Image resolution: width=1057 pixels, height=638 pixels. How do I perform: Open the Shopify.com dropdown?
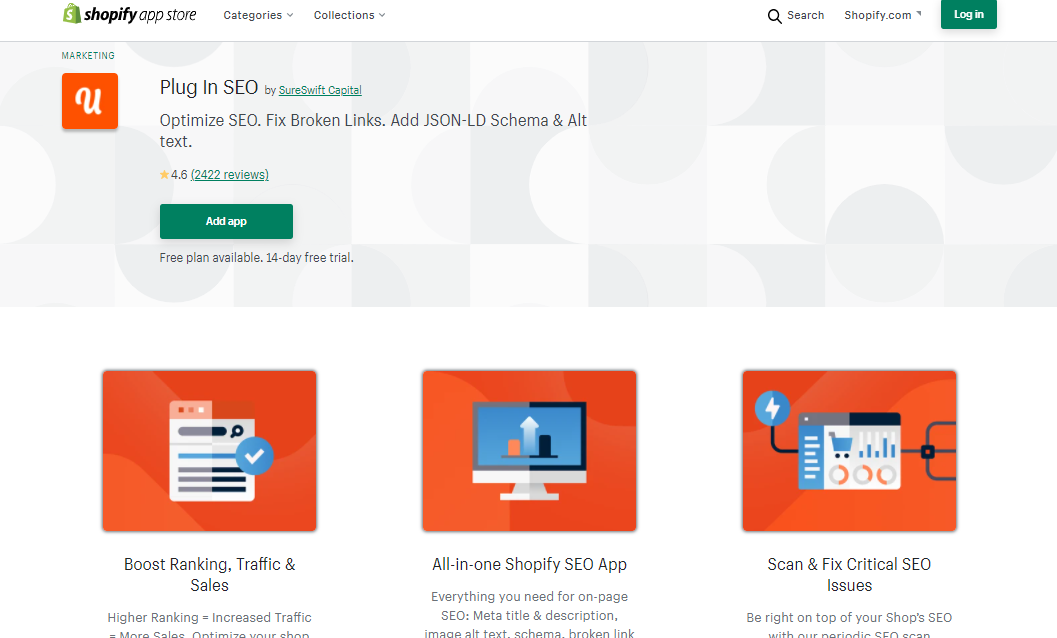pos(882,15)
